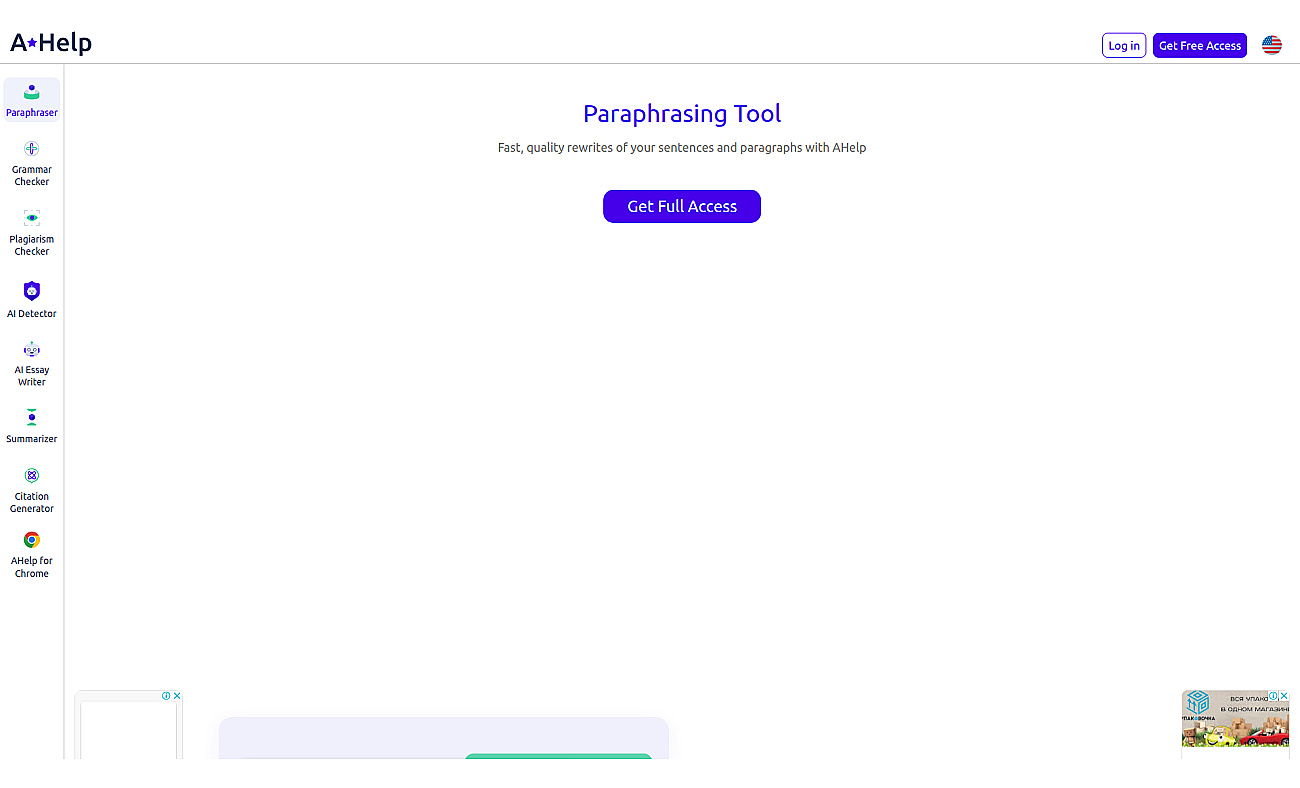Viewport: 1300px width, 788px height.
Task: Open the AHelp for Chrome icon
Action: pyautogui.click(x=32, y=540)
